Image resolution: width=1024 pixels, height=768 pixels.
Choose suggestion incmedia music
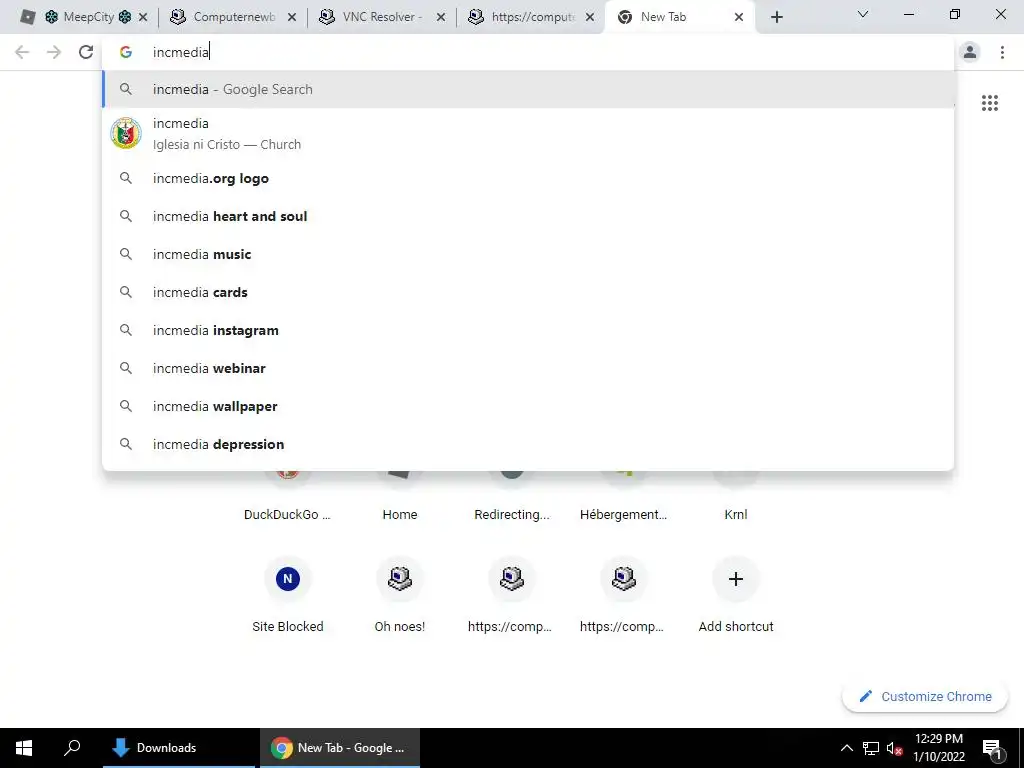528,254
